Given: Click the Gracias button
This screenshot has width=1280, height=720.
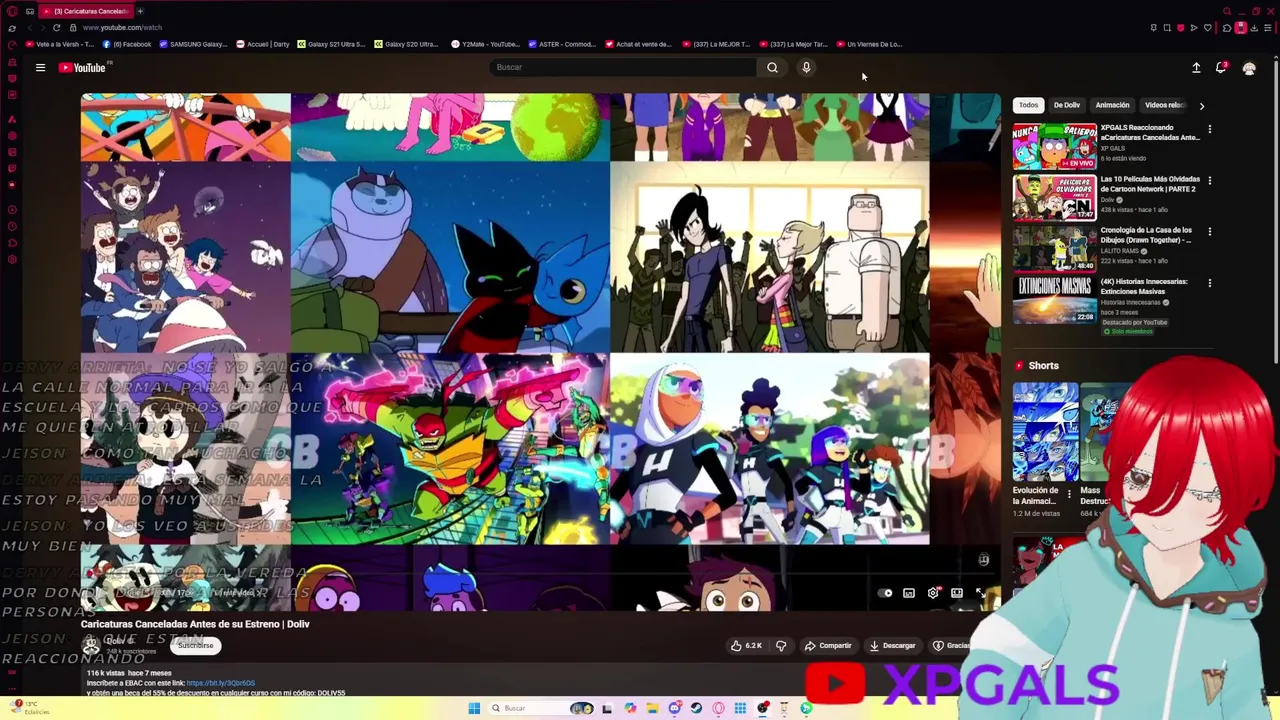Looking at the screenshot, I should pos(951,646).
